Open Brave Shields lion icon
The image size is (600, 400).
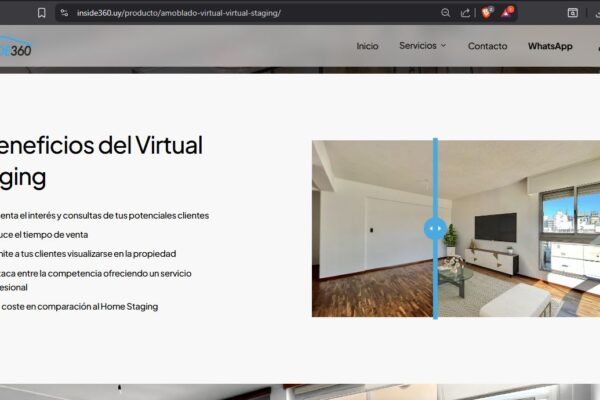pyautogui.click(x=487, y=13)
